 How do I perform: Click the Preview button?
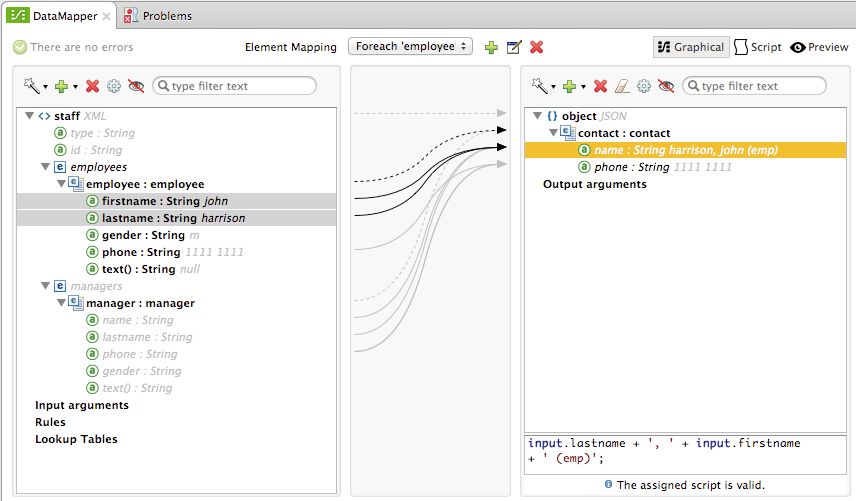click(x=819, y=47)
